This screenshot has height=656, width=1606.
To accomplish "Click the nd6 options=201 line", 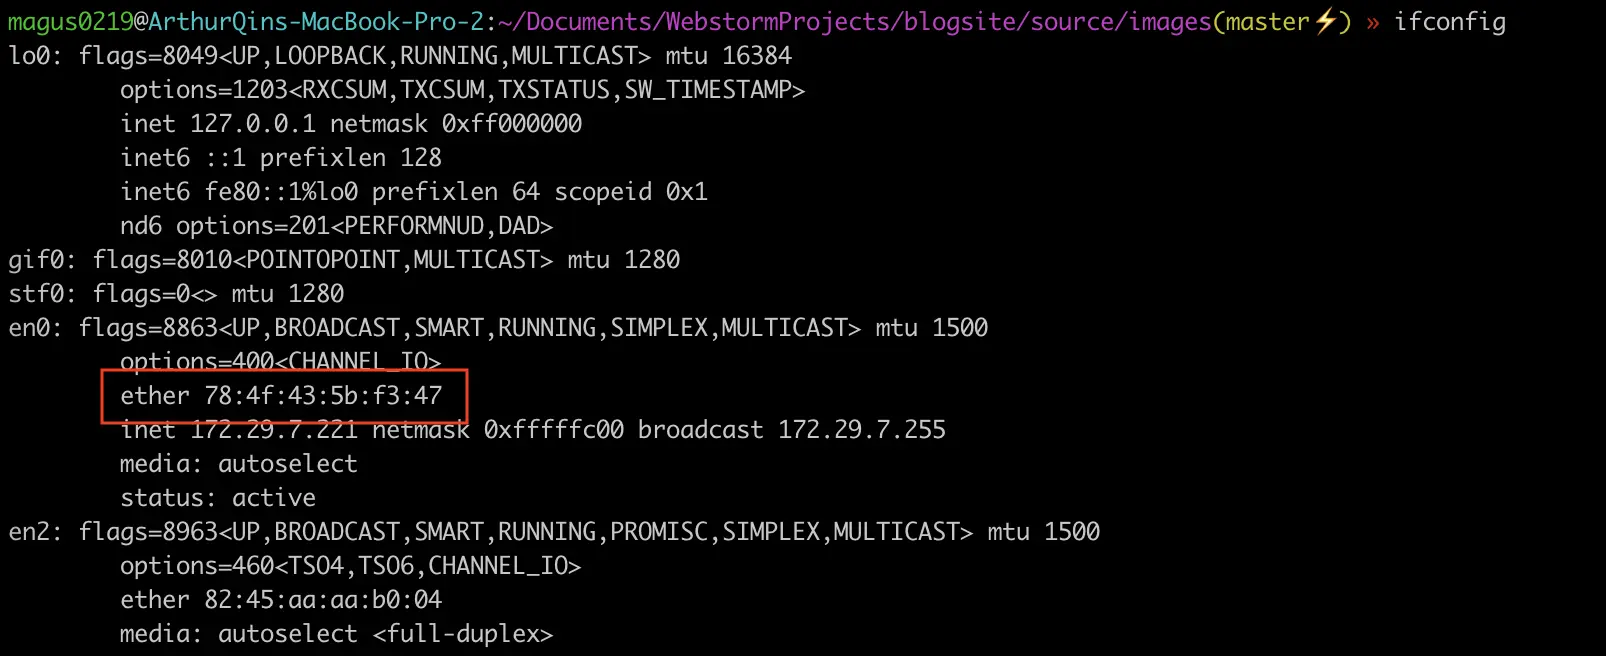I will (x=336, y=226).
